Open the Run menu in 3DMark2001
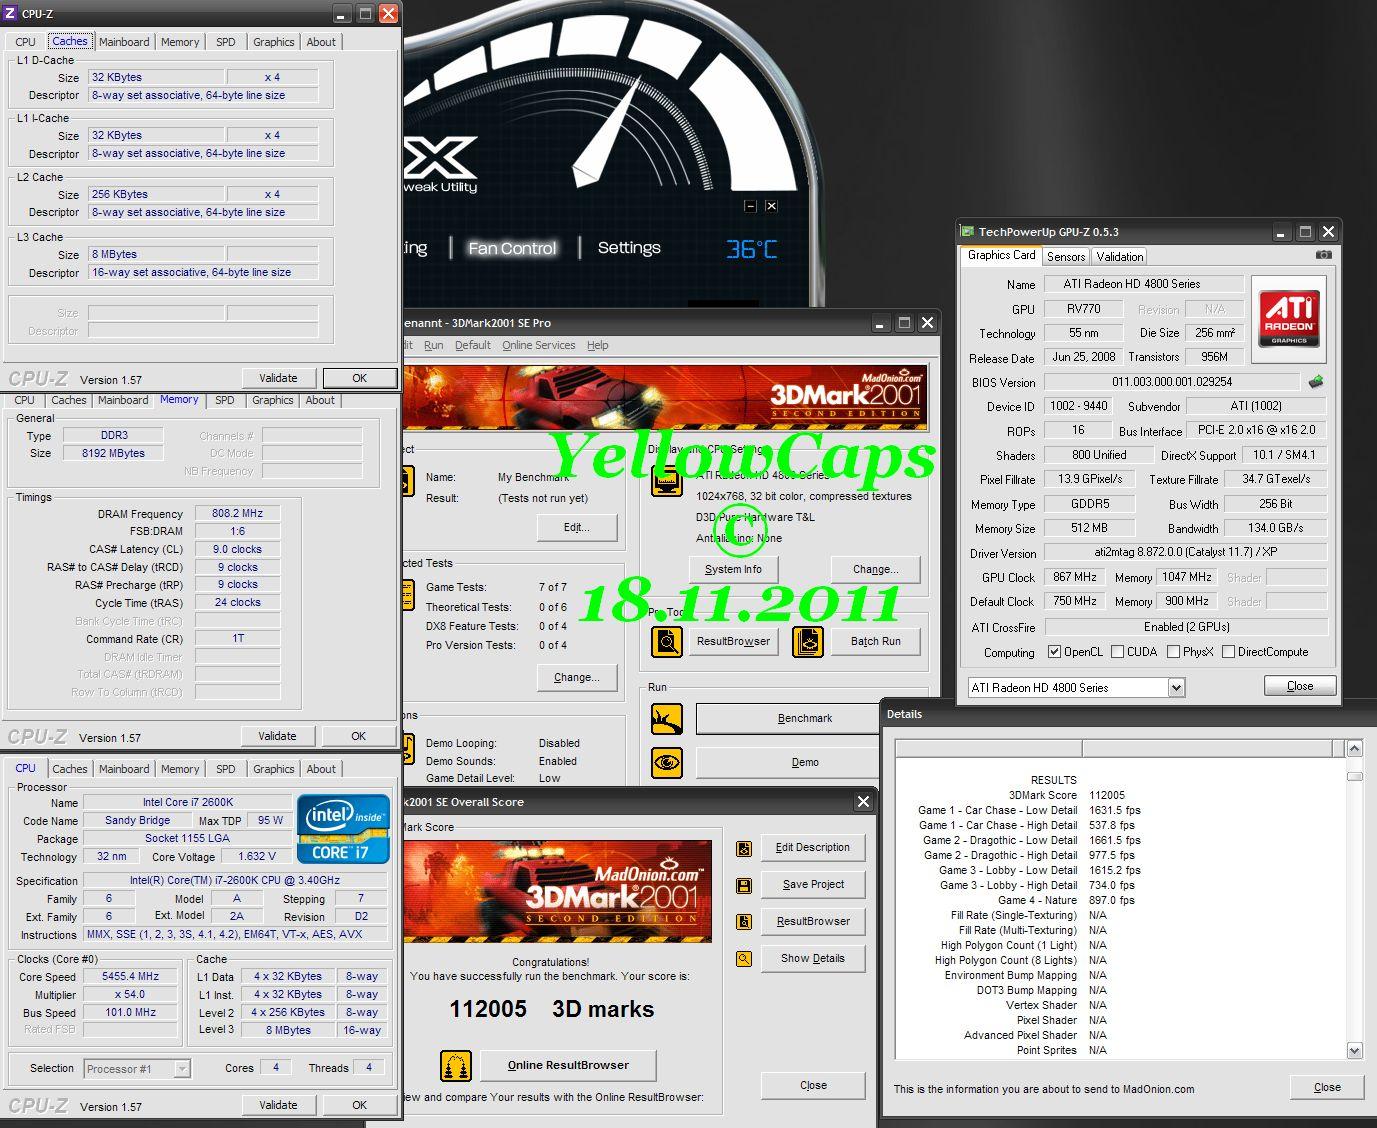The image size is (1377, 1128). tap(433, 345)
